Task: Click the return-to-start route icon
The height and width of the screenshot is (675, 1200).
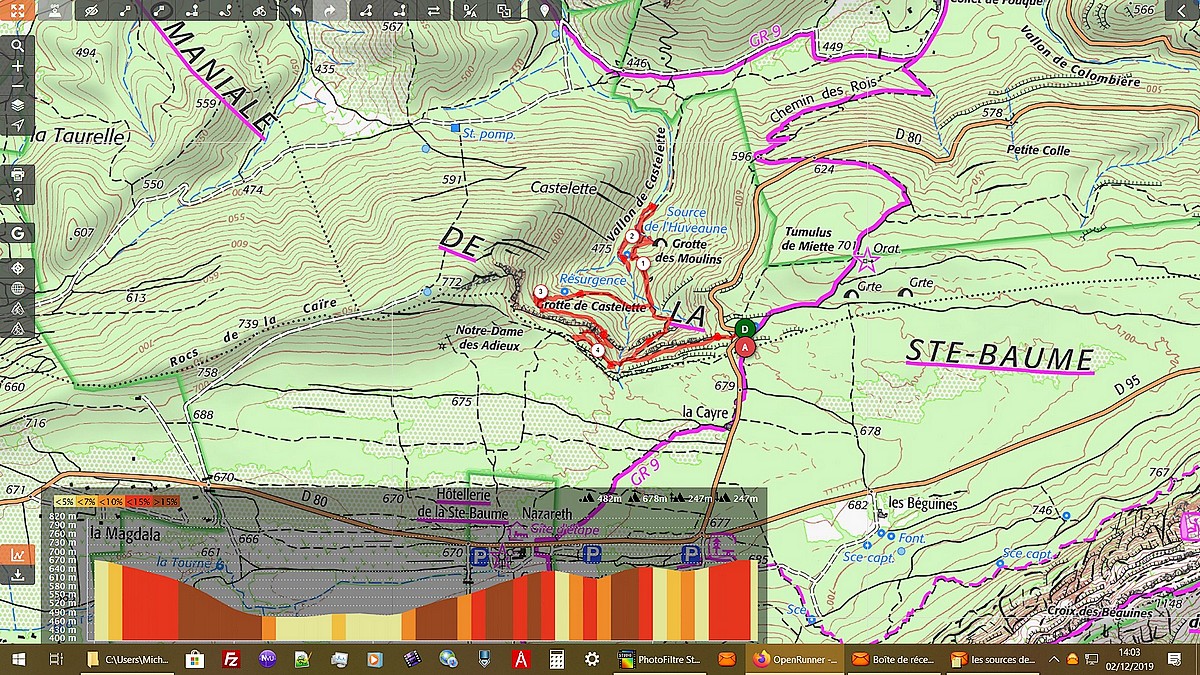Action: [x=400, y=10]
